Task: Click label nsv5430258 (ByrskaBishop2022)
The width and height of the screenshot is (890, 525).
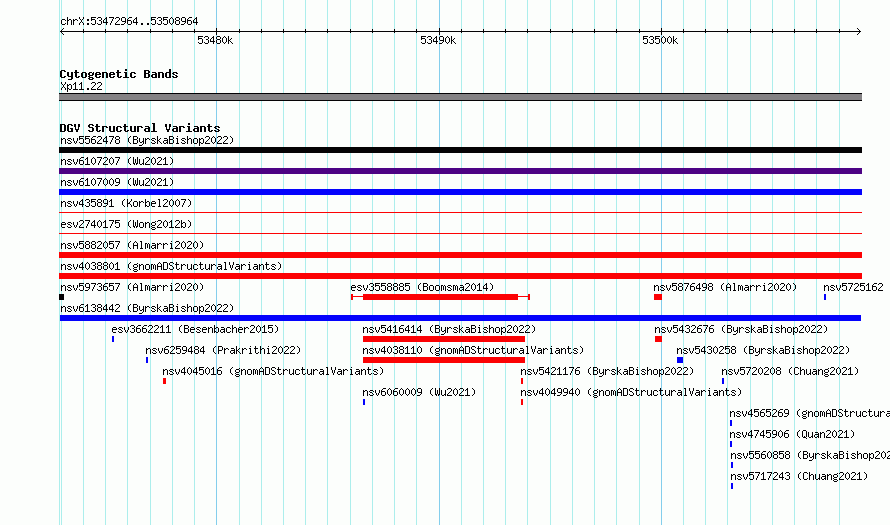Action: pos(763,350)
